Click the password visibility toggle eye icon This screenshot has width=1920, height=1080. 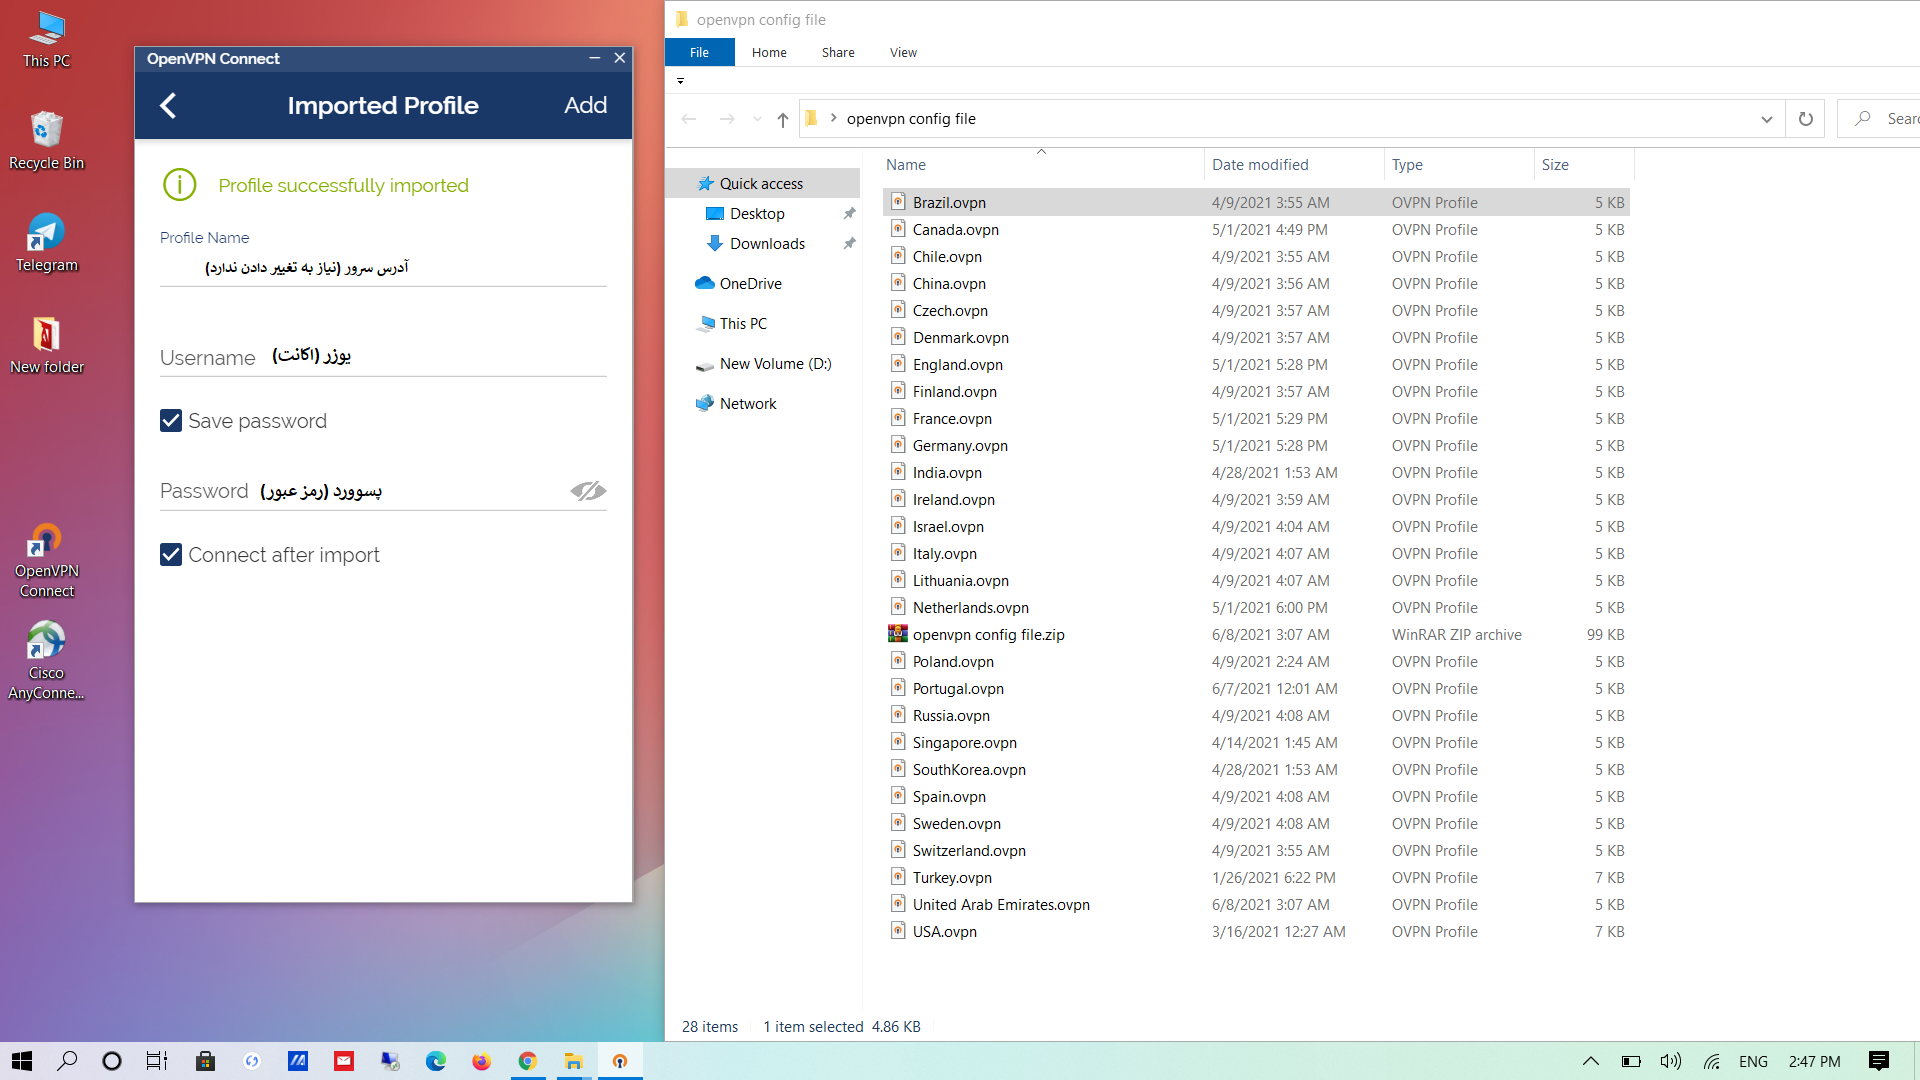pyautogui.click(x=588, y=491)
